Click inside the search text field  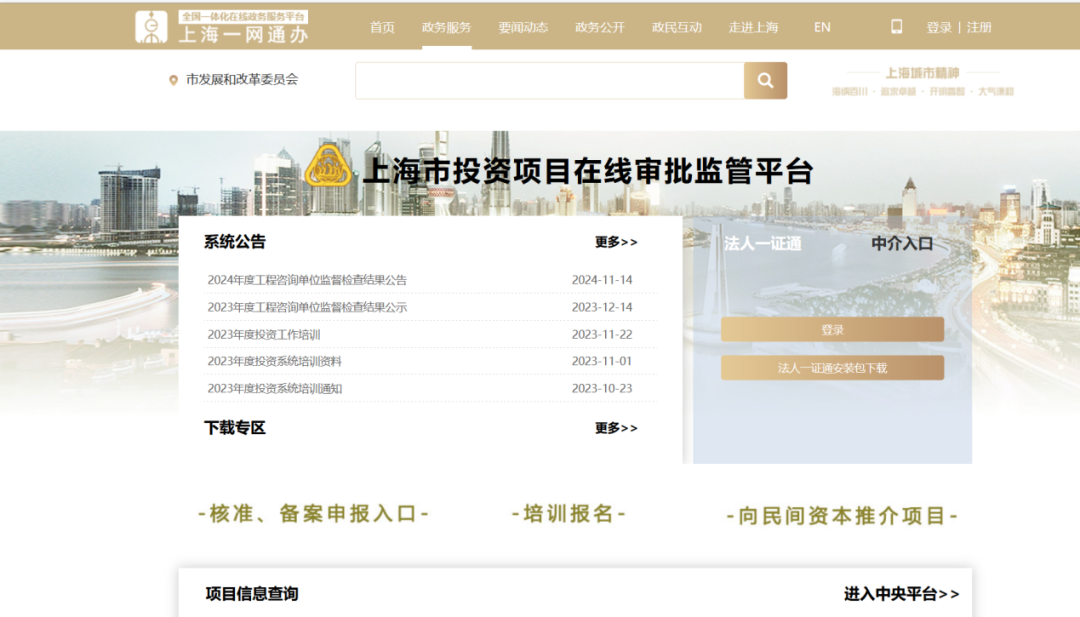pos(549,81)
